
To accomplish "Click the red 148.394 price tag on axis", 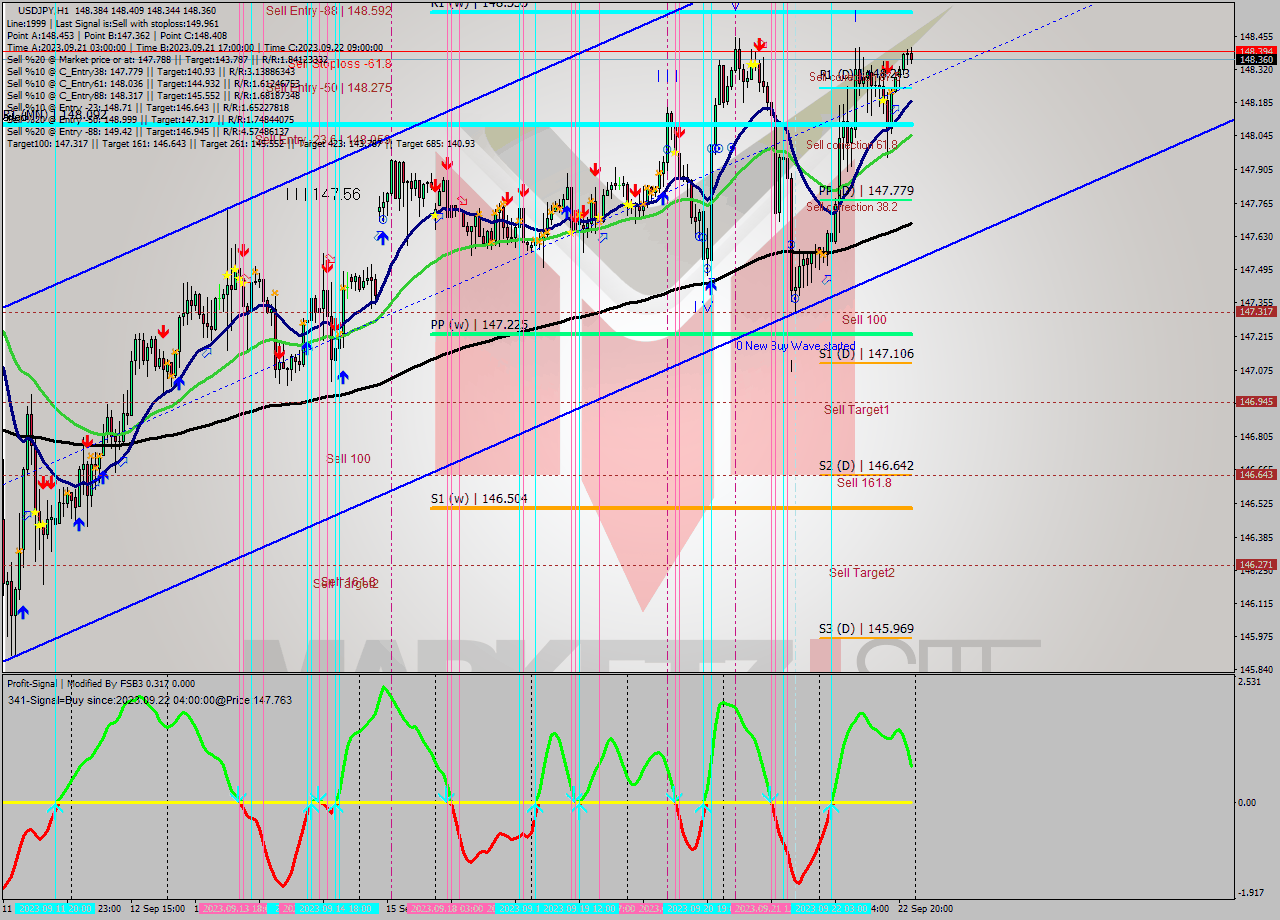I will 1256,50.
